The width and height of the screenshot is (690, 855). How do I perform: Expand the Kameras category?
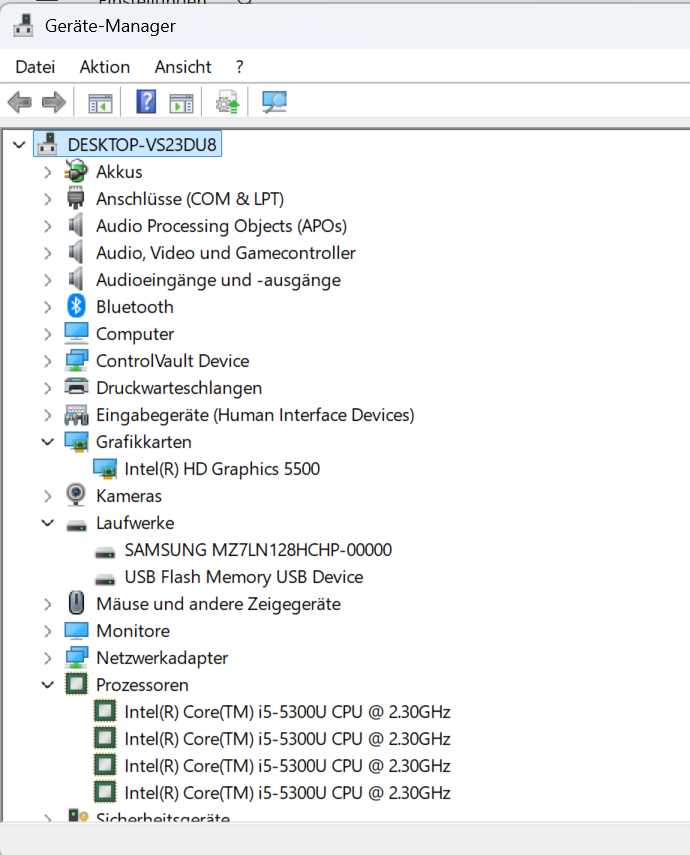[47, 496]
